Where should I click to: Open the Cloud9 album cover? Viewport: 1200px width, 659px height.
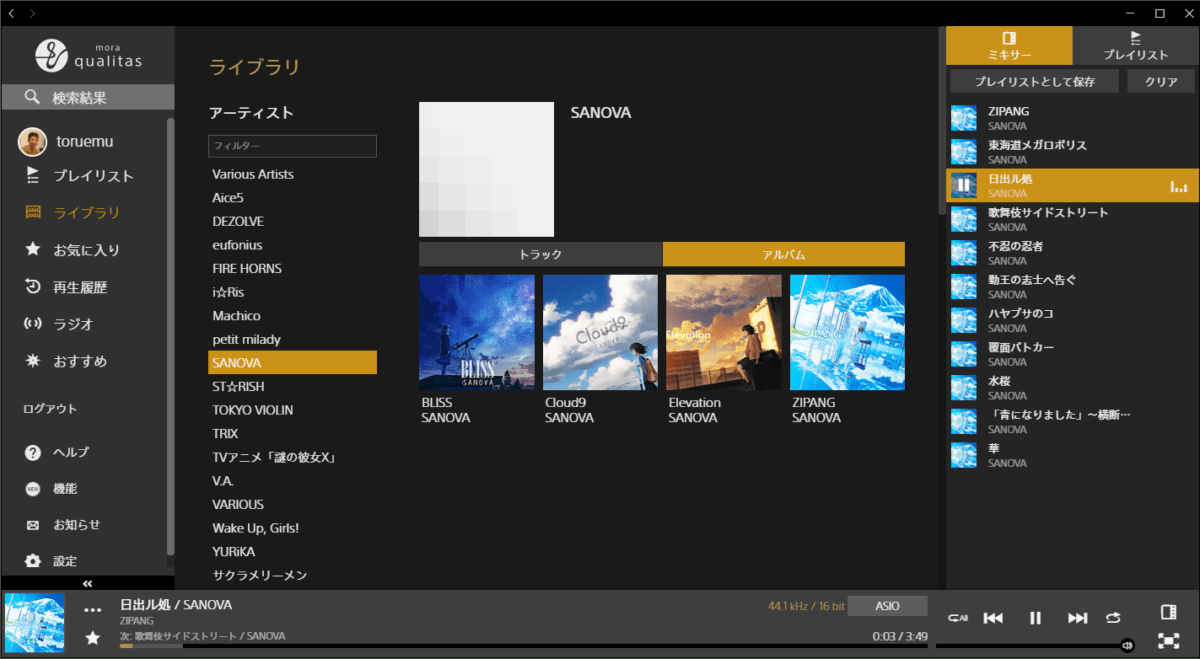pos(600,332)
